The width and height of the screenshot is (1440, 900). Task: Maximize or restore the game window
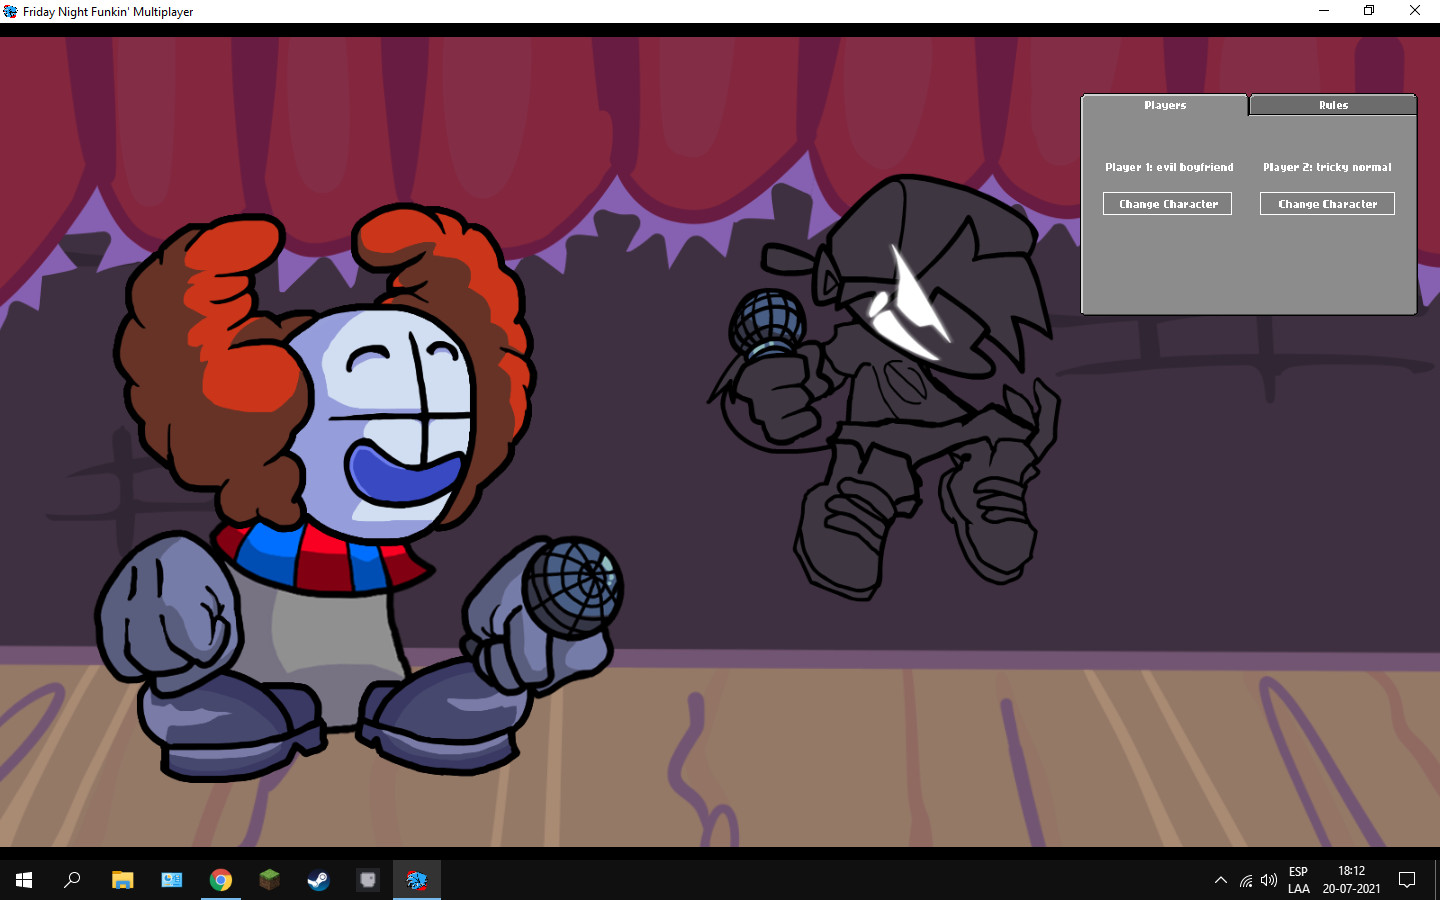pyautogui.click(x=1369, y=11)
